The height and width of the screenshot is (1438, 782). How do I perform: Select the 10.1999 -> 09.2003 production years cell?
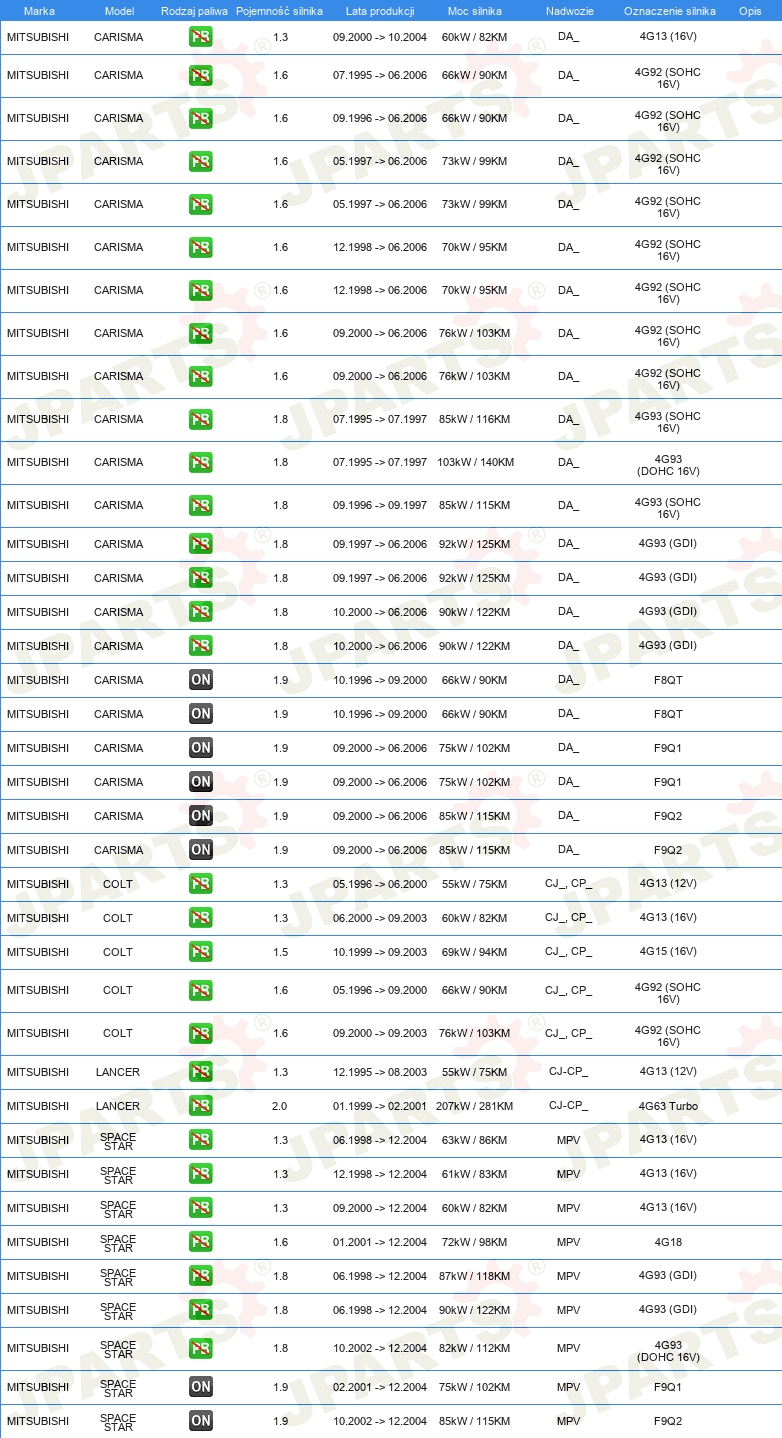(380, 952)
